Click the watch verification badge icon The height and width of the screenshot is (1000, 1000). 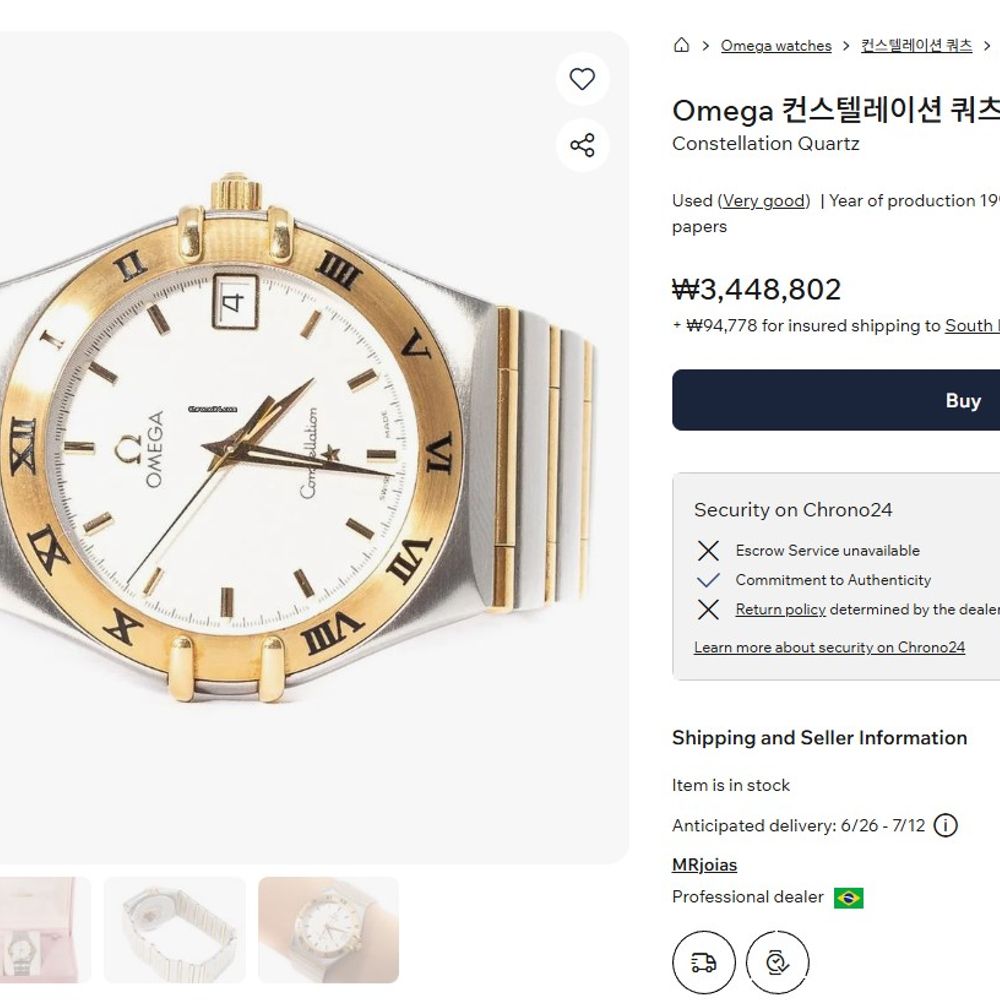point(777,962)
